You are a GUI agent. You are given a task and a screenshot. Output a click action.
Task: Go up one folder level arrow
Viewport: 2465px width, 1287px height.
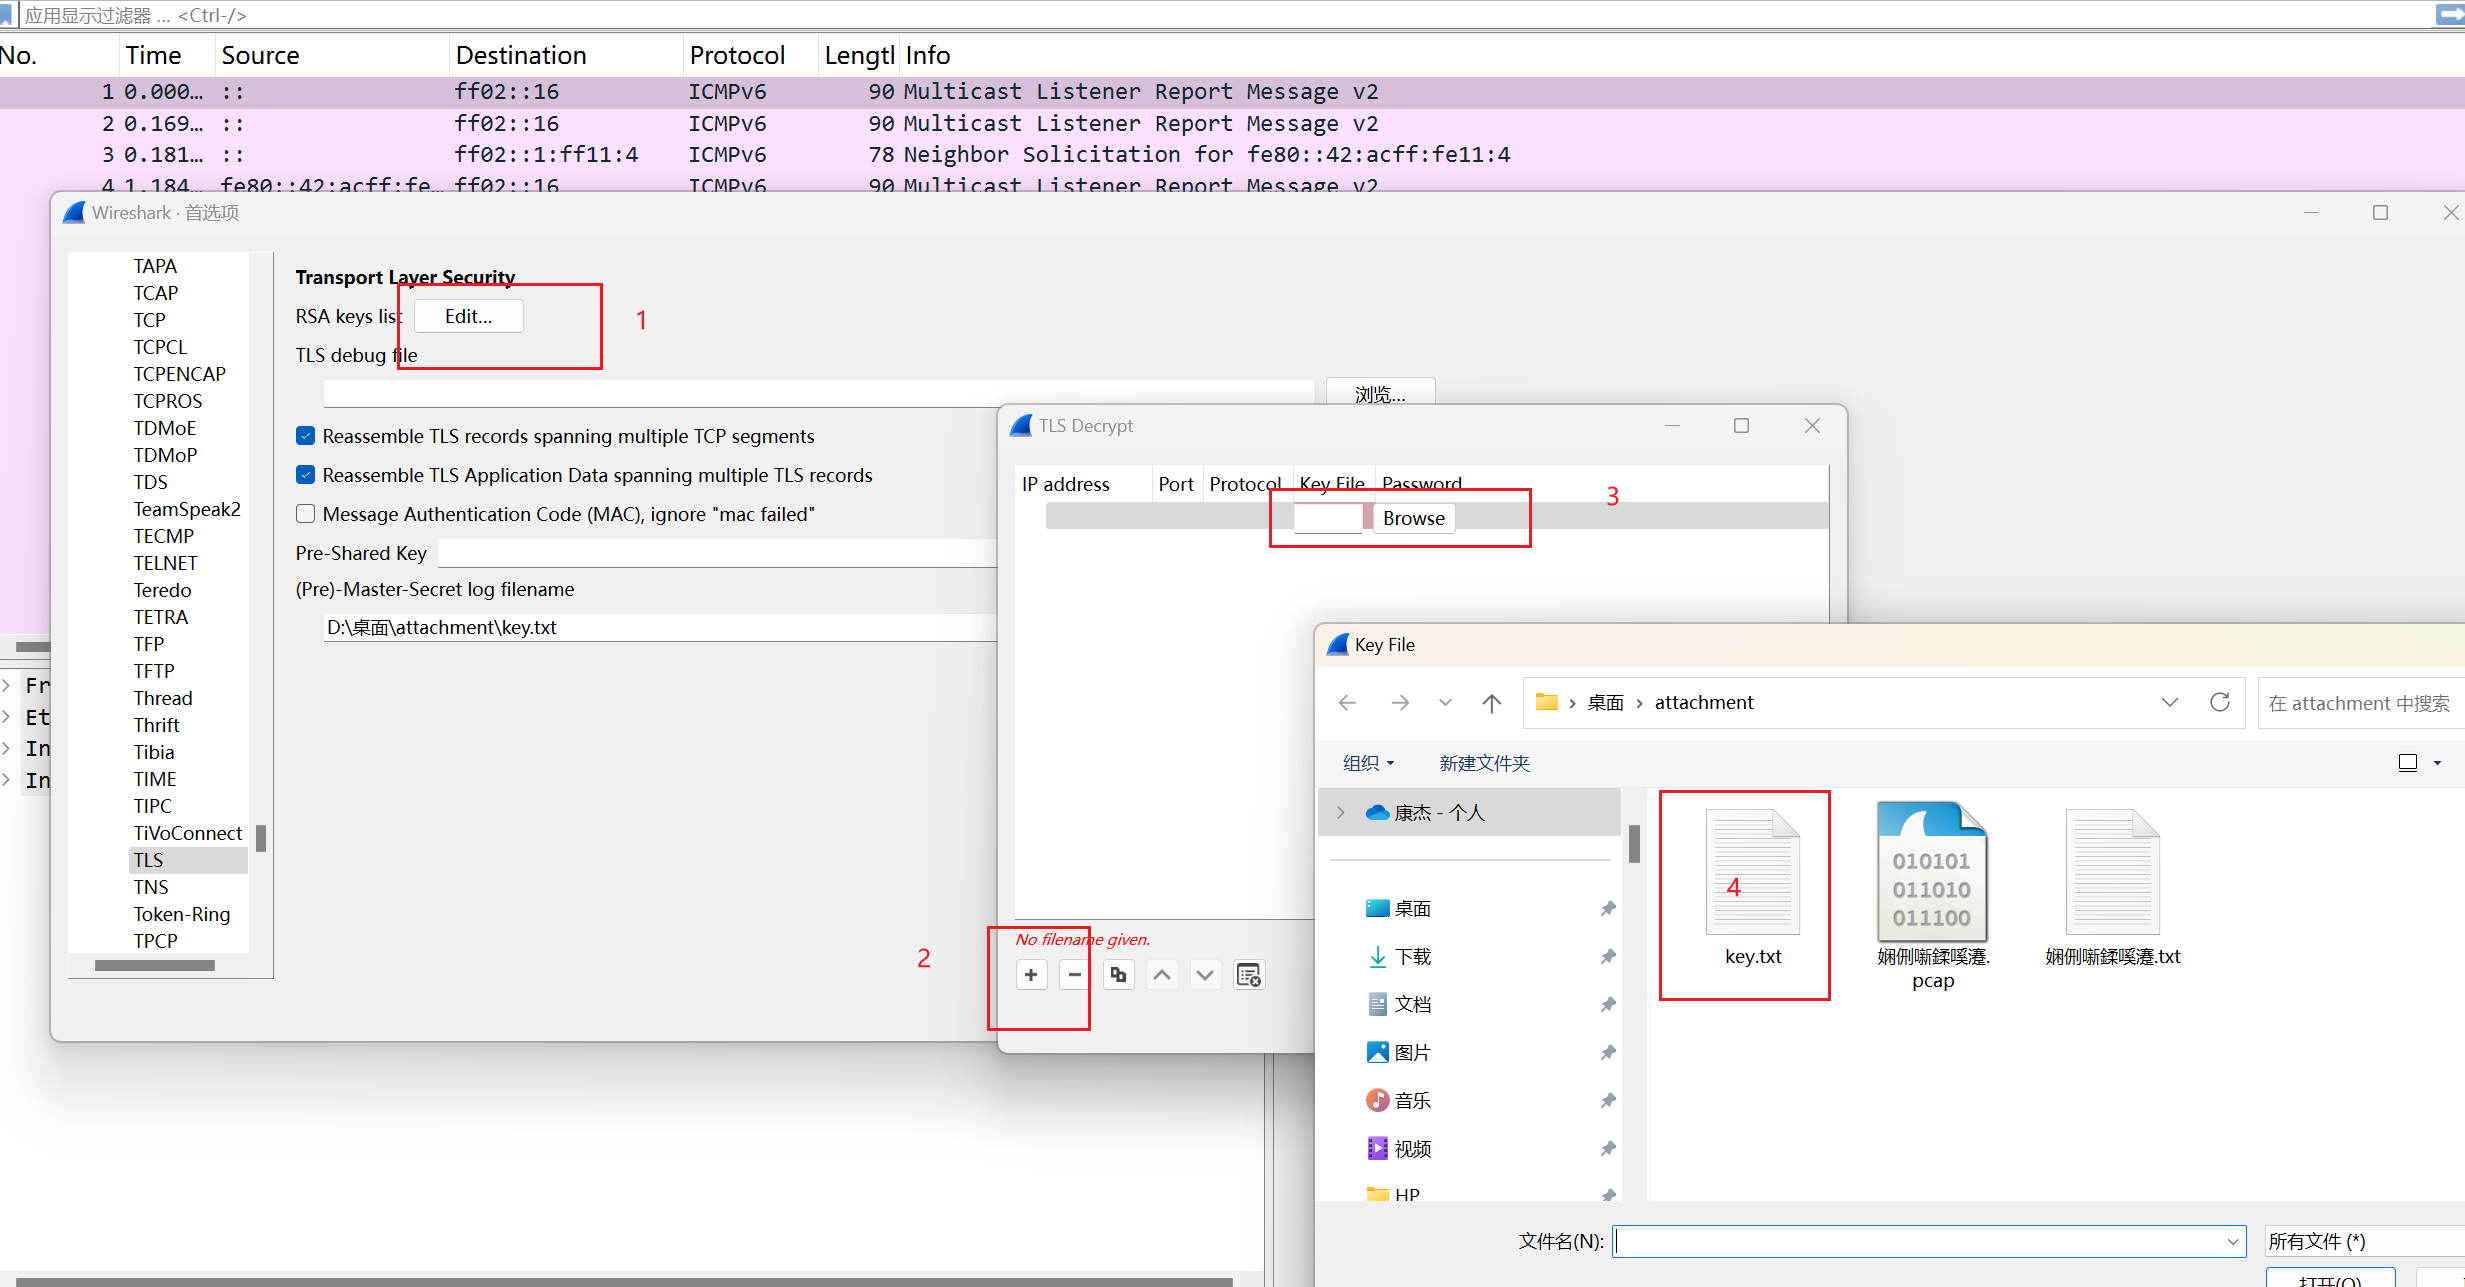[x=1491, y=703]
